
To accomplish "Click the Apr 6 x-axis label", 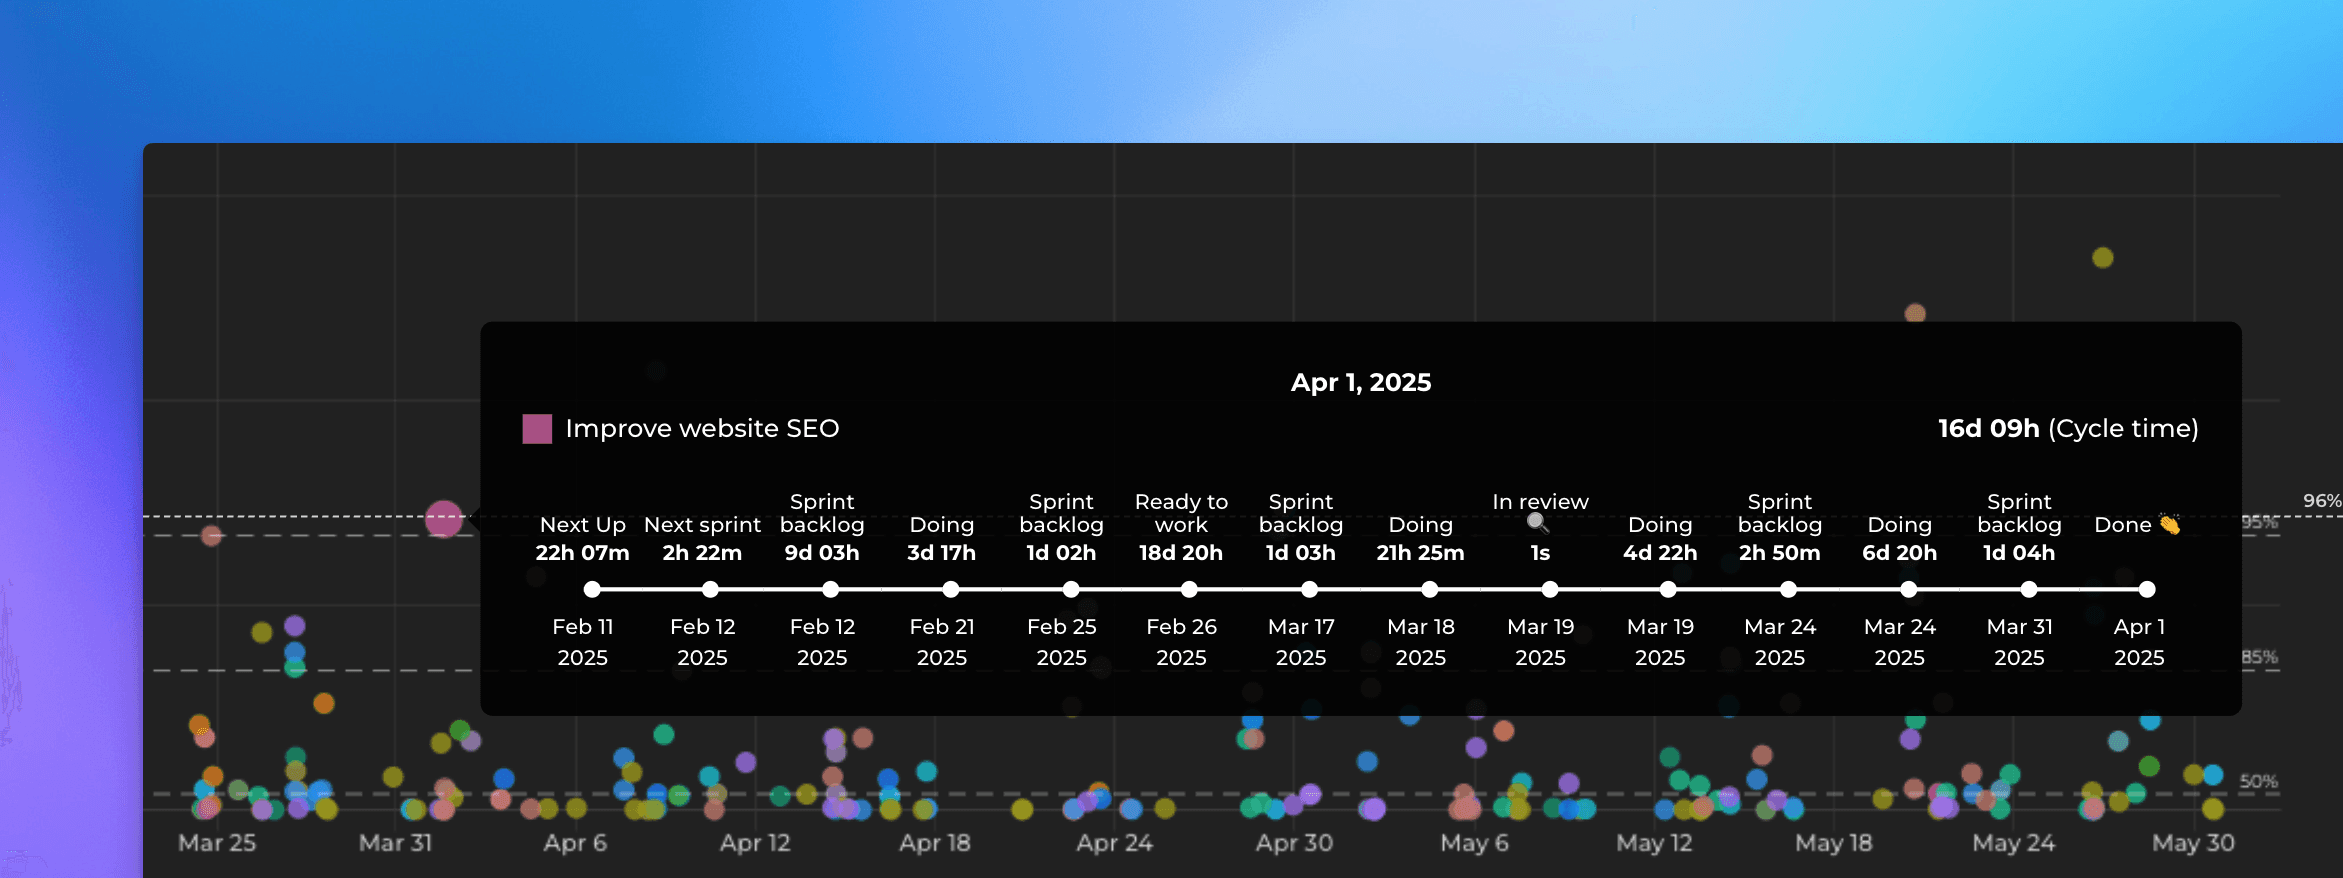I will (575, 843).
